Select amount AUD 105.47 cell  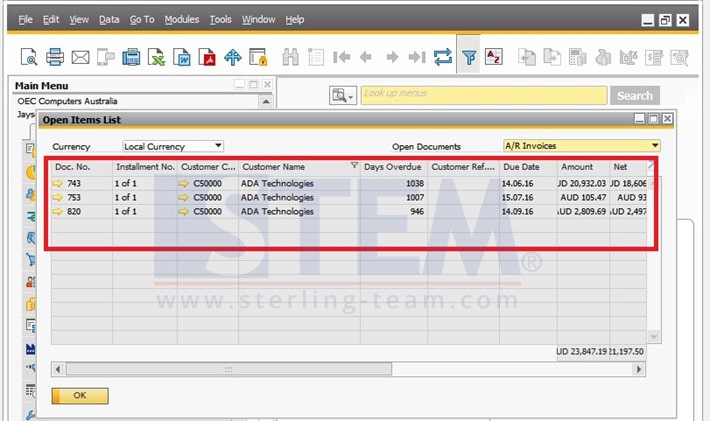point(583,197)
